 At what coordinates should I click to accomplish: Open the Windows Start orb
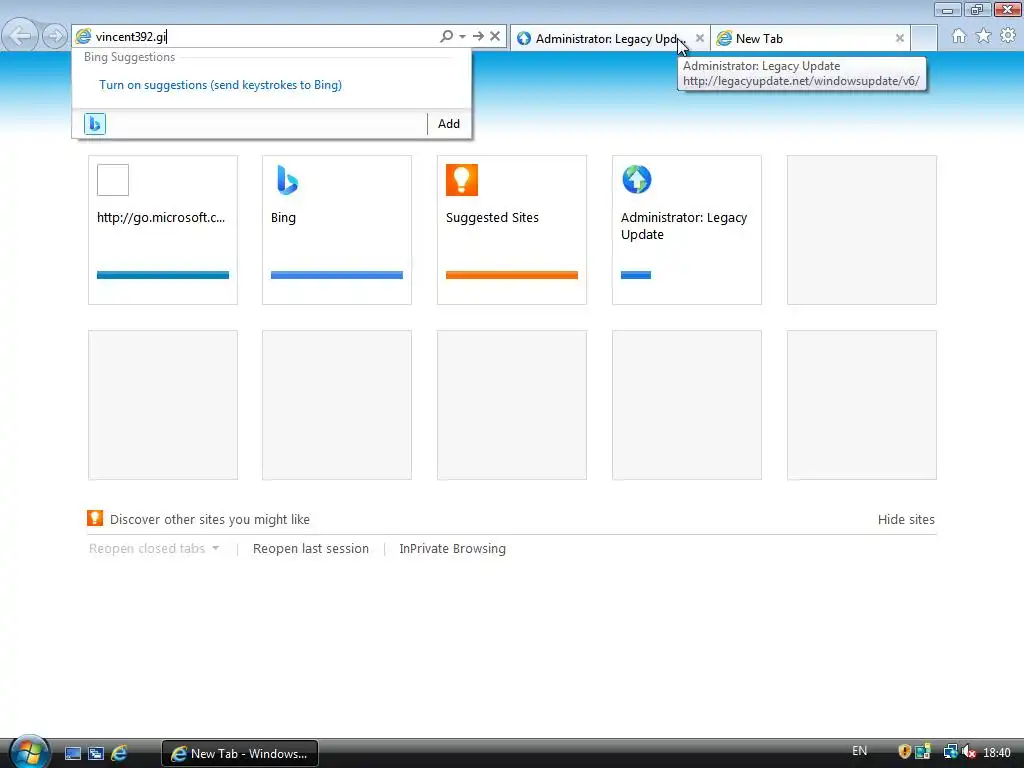click(x=29, y=751)
